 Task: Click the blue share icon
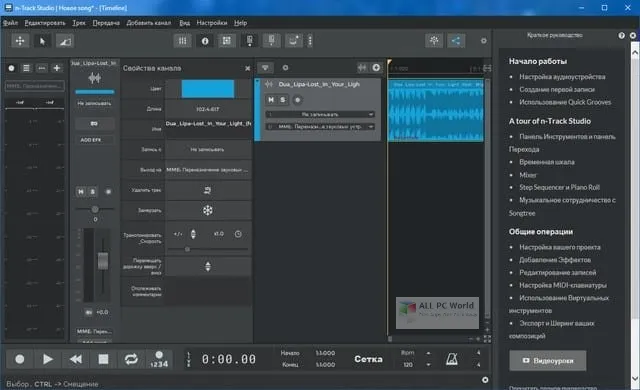point(456,40)
